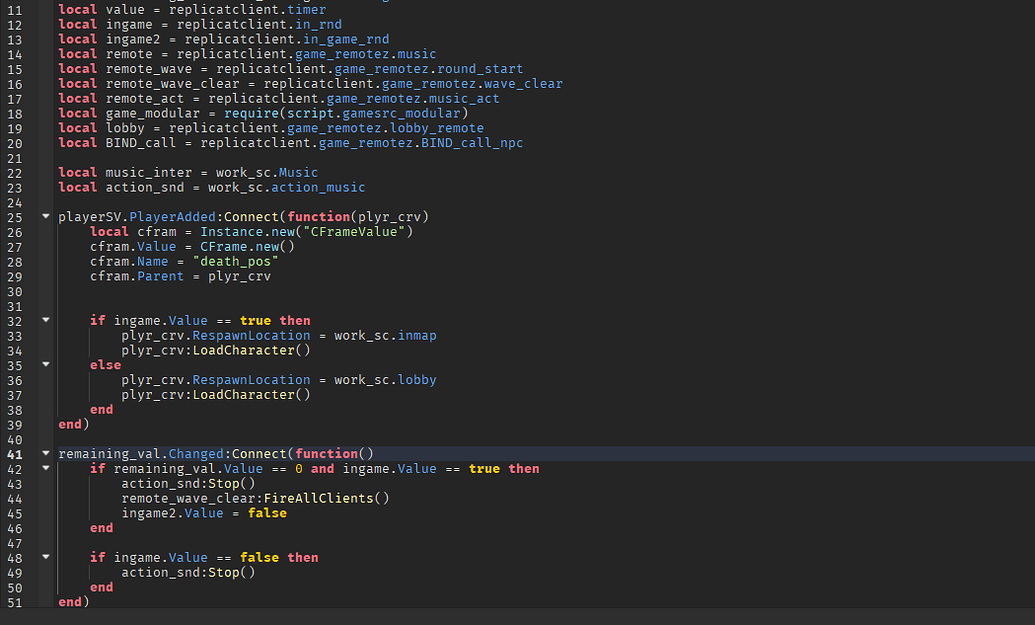Image resolution: width=1035 pixels, height=625 pixels.
Task: Collapse the else branch on line 35
Action: (44, 364)
